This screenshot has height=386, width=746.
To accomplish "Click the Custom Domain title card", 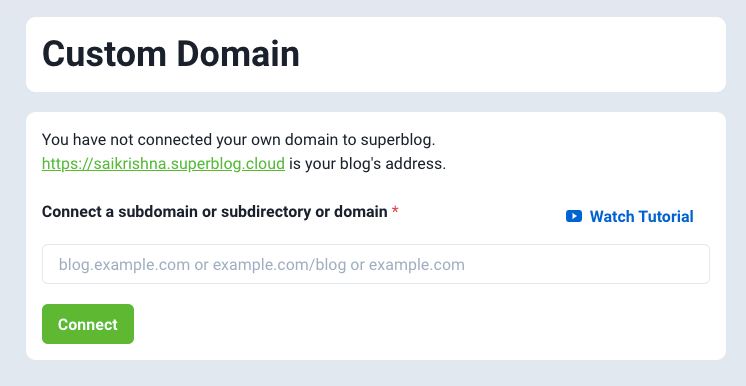I will coord(376,54).
